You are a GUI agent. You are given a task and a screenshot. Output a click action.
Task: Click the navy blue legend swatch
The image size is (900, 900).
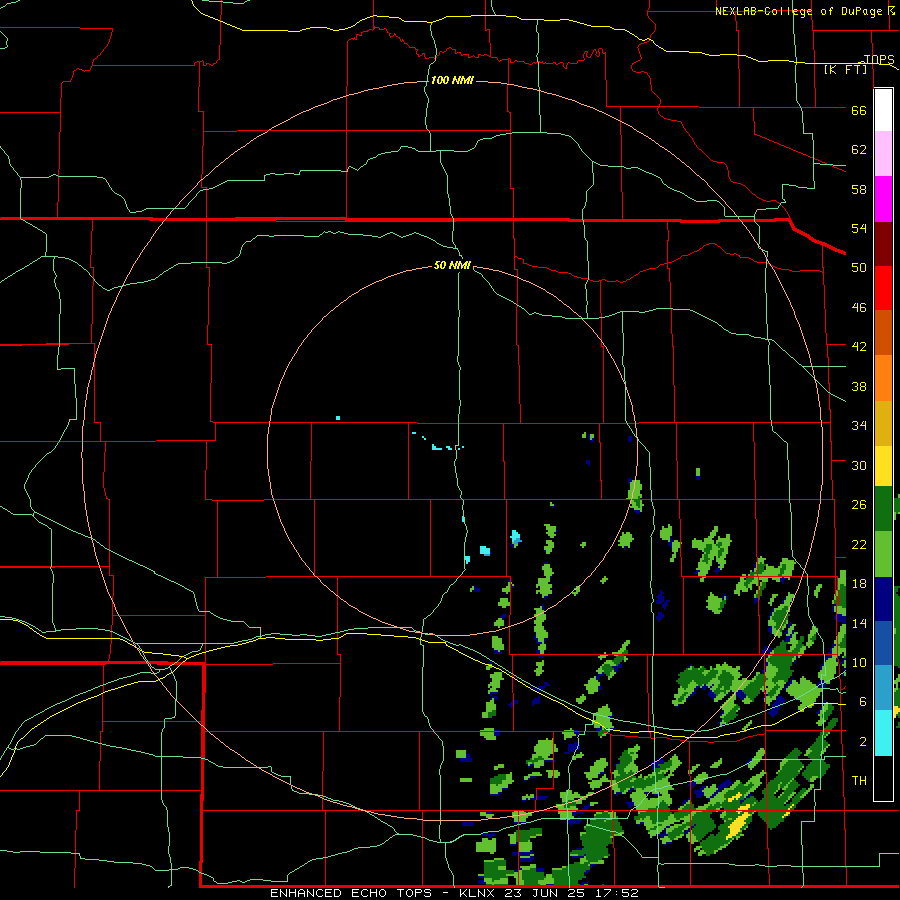(883, 599)
